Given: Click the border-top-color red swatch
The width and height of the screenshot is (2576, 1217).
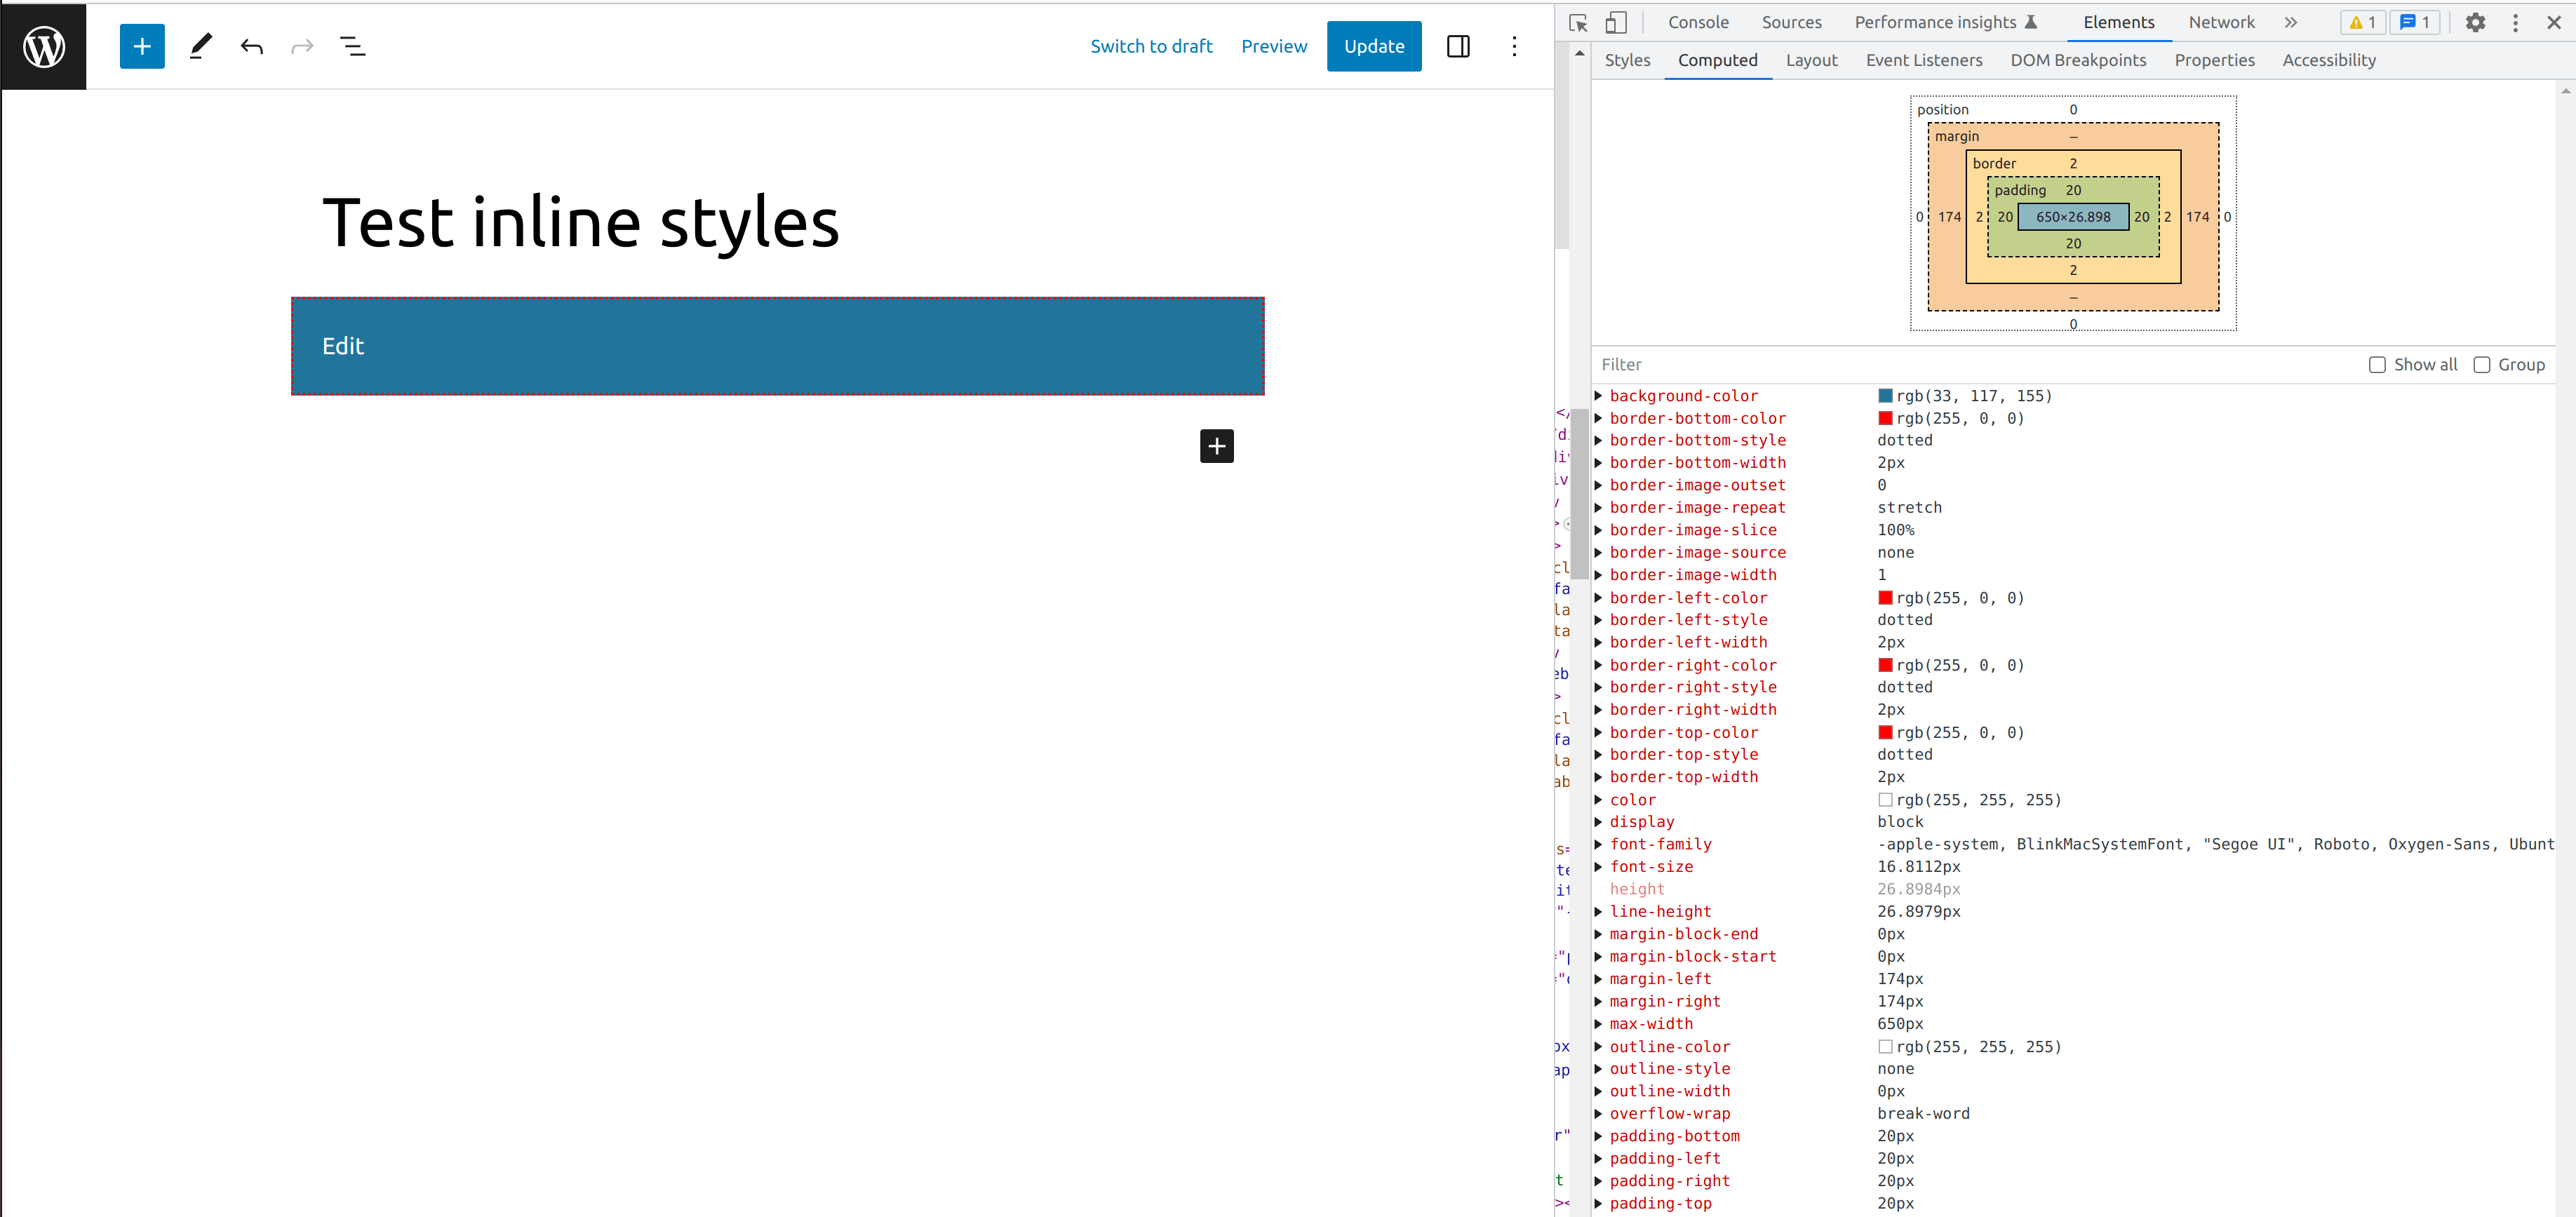Looking at the screenshot, I should point(1885,732).
